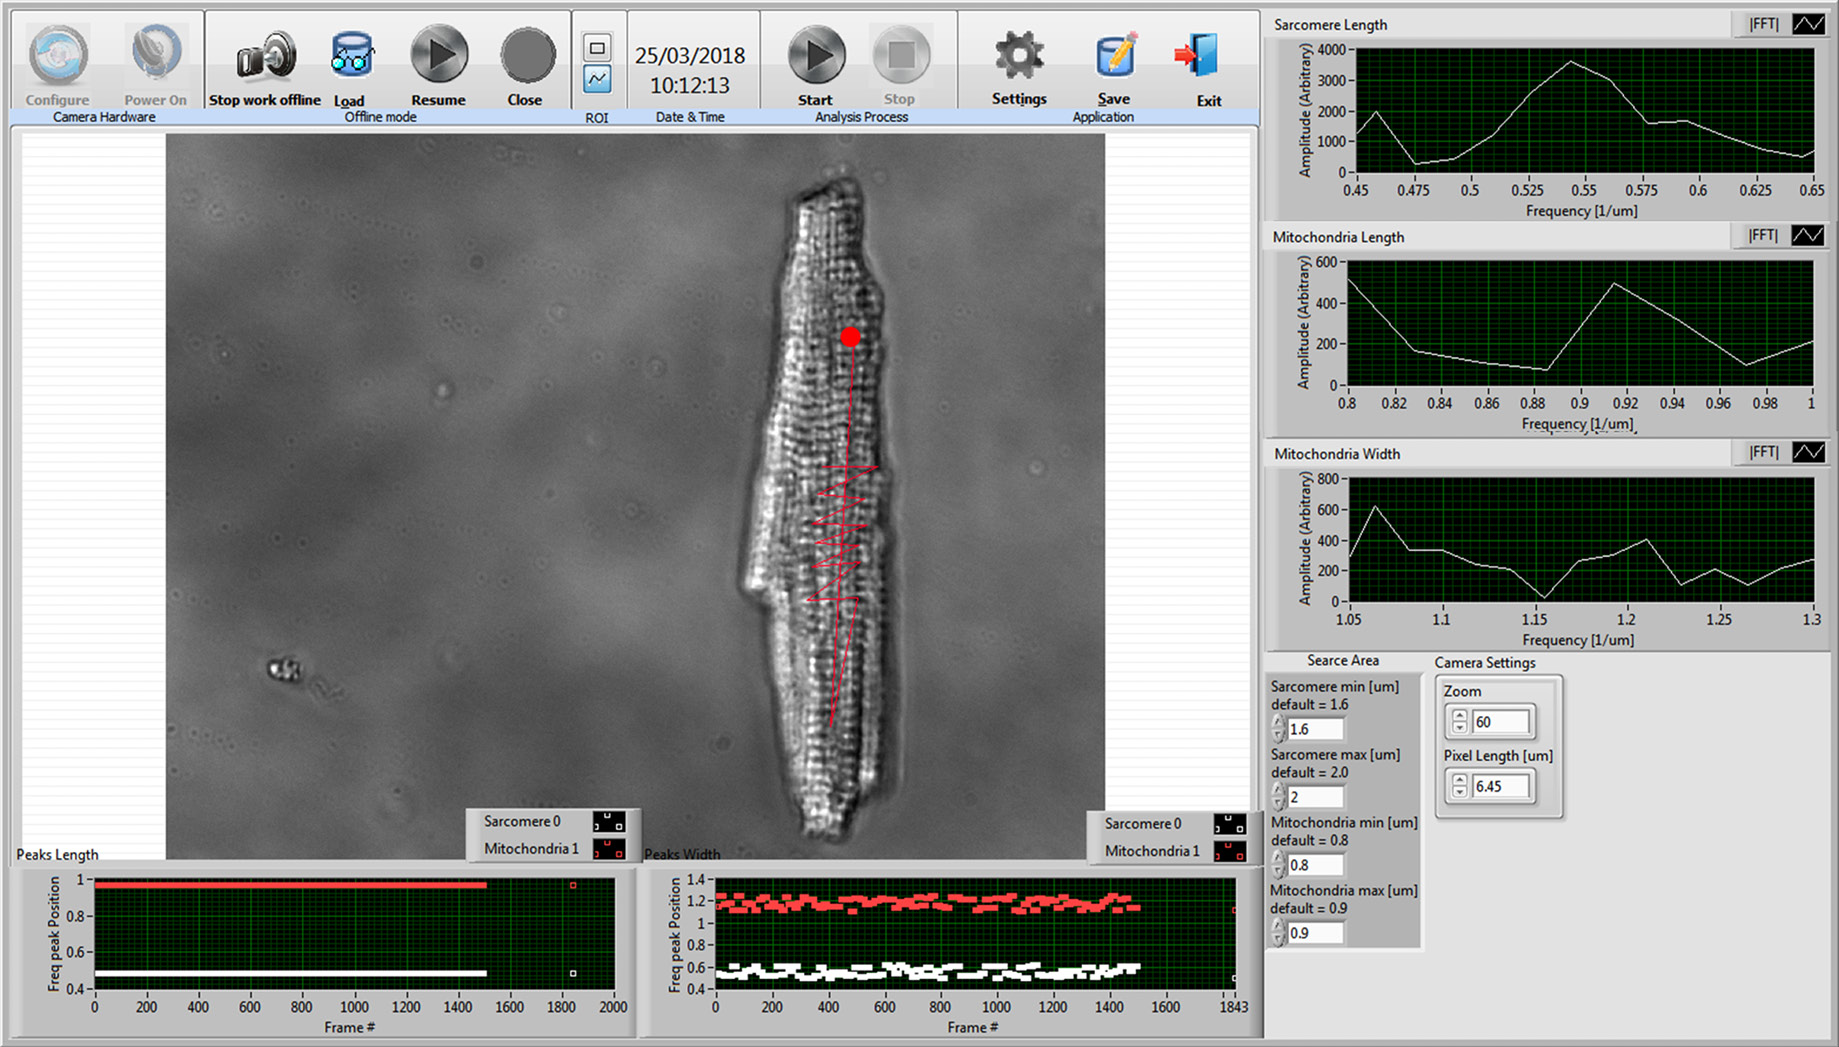Select the rectangle ROI tool
Viewport: 1839px width, 1047px height.
[597, 47]
